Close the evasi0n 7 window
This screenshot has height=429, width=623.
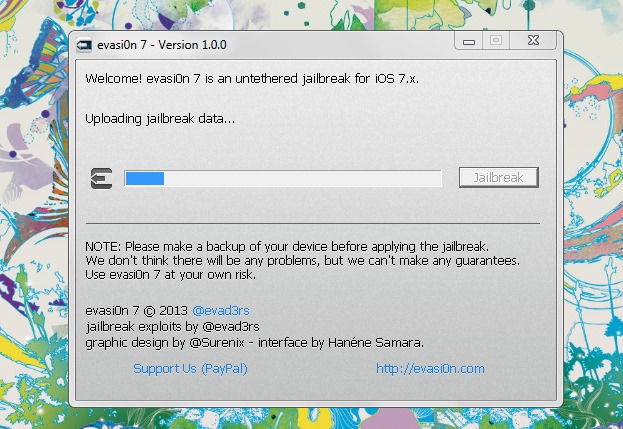(534, 41)
